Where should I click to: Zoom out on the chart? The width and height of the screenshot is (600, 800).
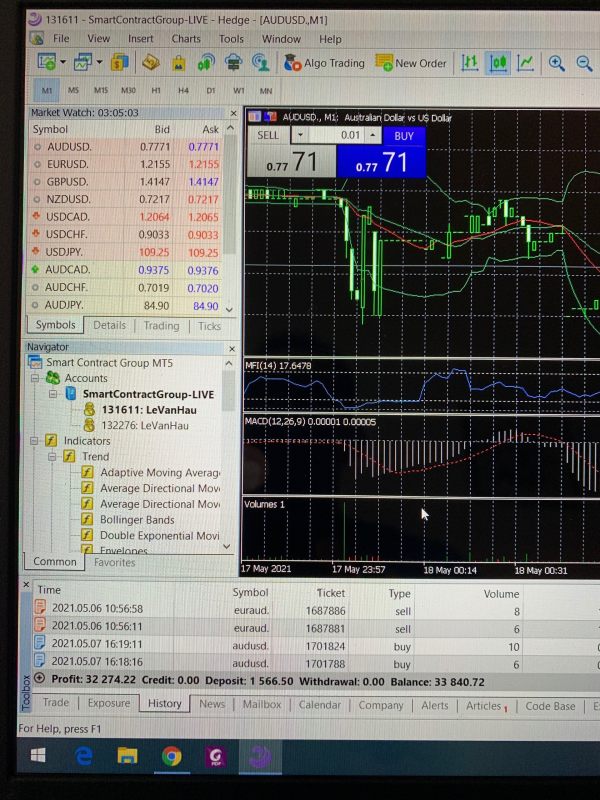[584, 63]
